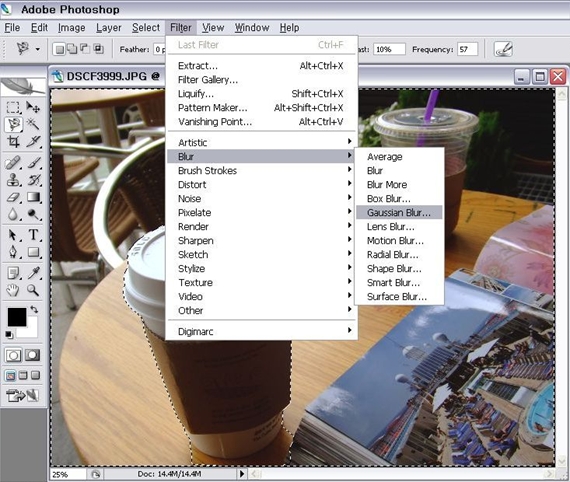The height and width of the screenshot is (482, 570).
Task: Select the Blur tool in toolbox
Action: coord(13,214)
